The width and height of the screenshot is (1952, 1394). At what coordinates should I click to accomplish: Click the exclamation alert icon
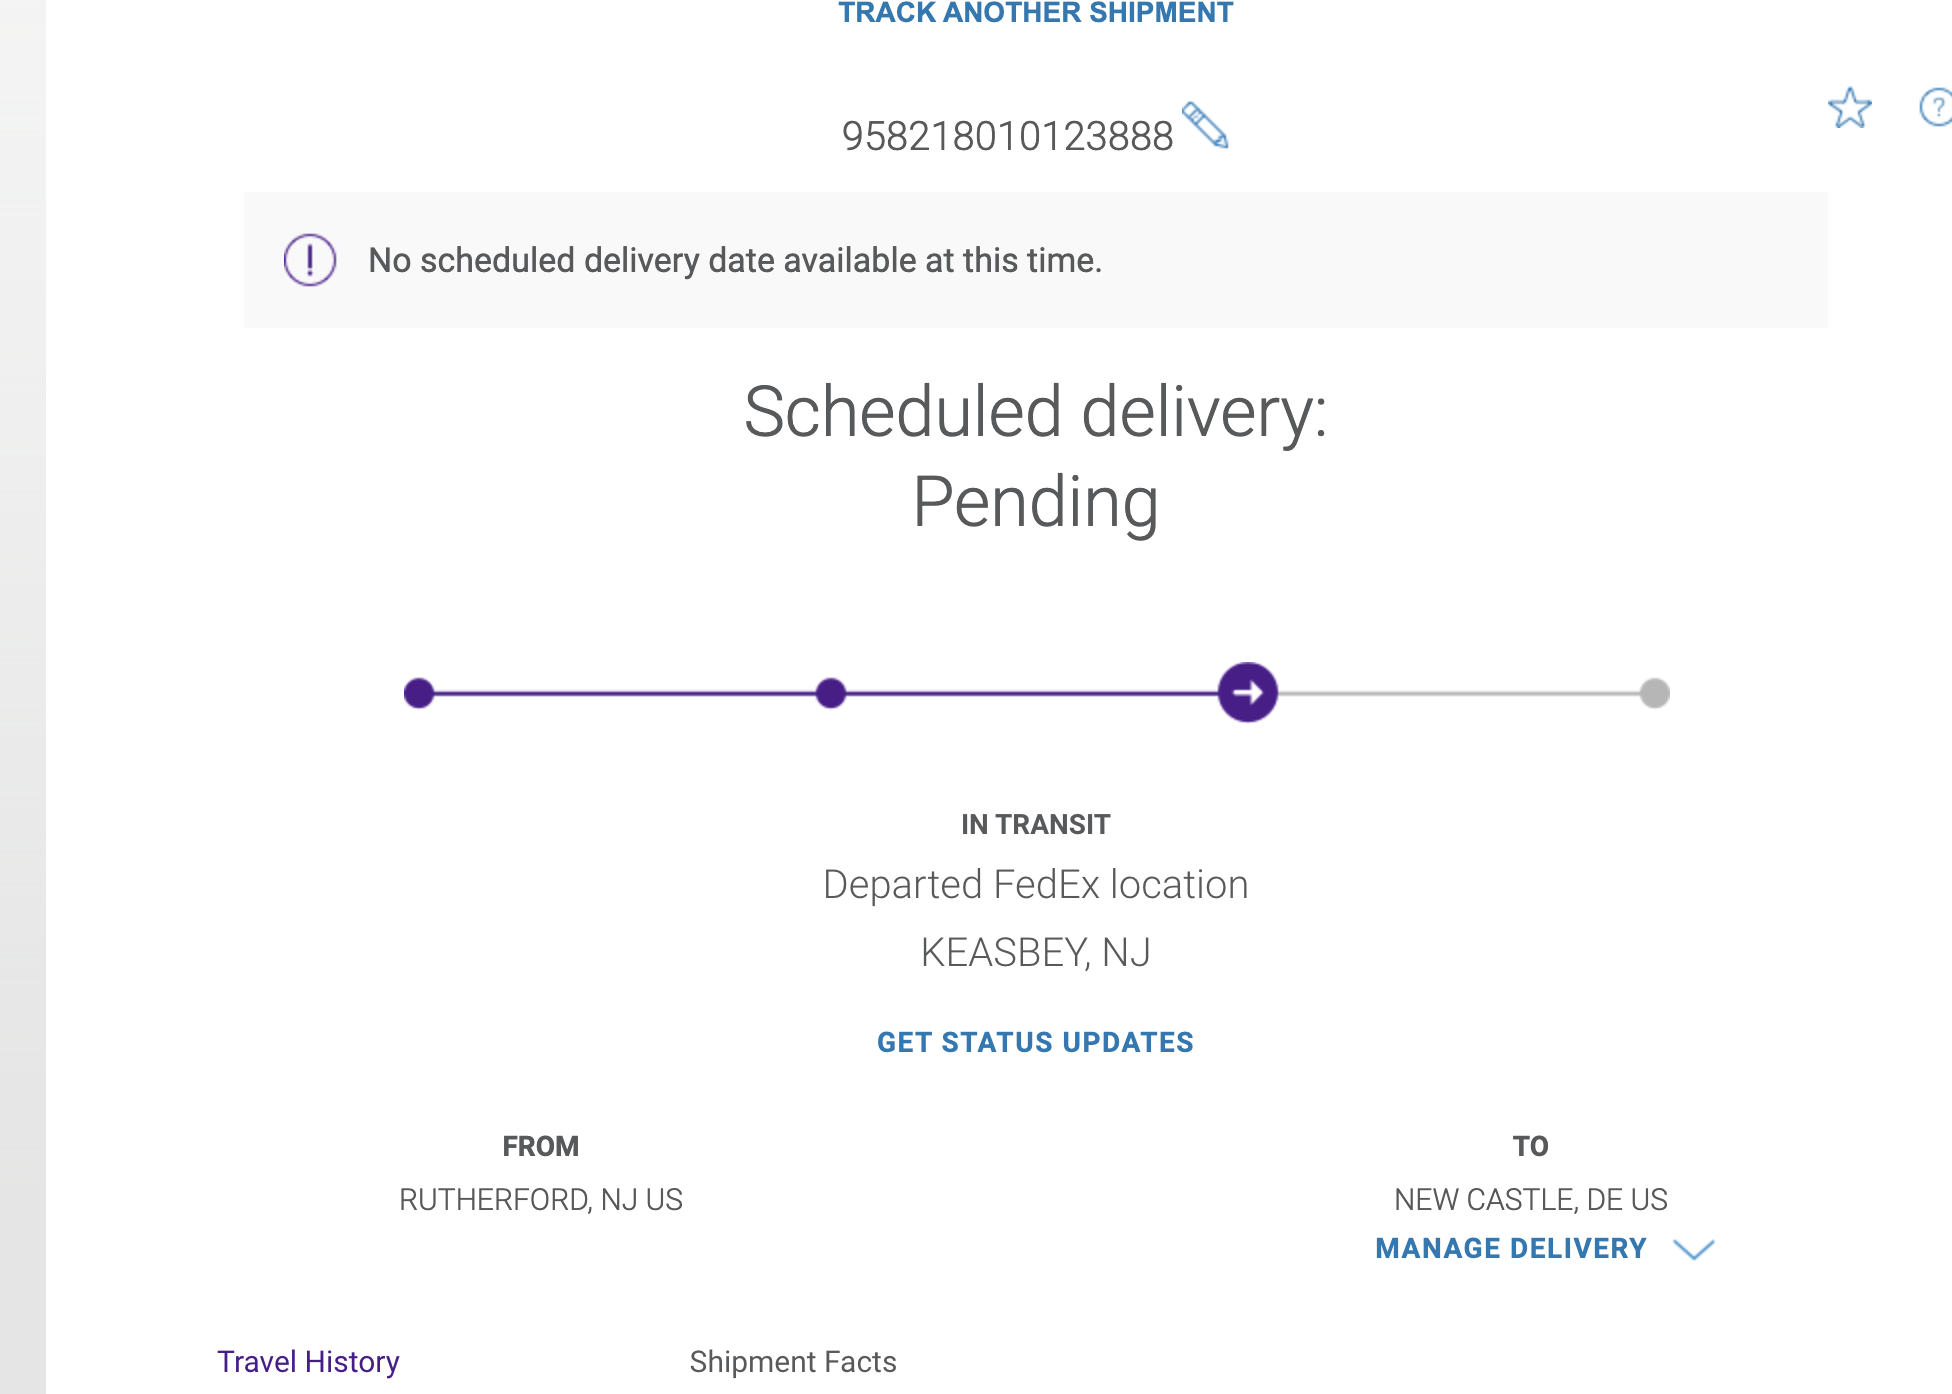310,260
